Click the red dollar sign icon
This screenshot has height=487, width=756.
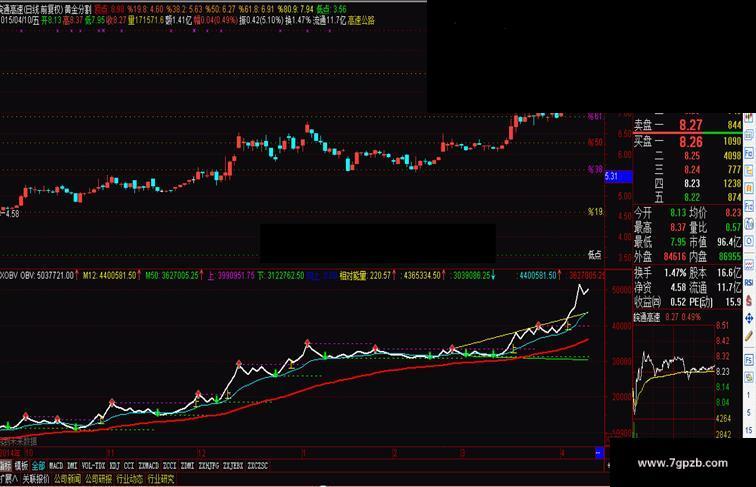tap(749, 300)
